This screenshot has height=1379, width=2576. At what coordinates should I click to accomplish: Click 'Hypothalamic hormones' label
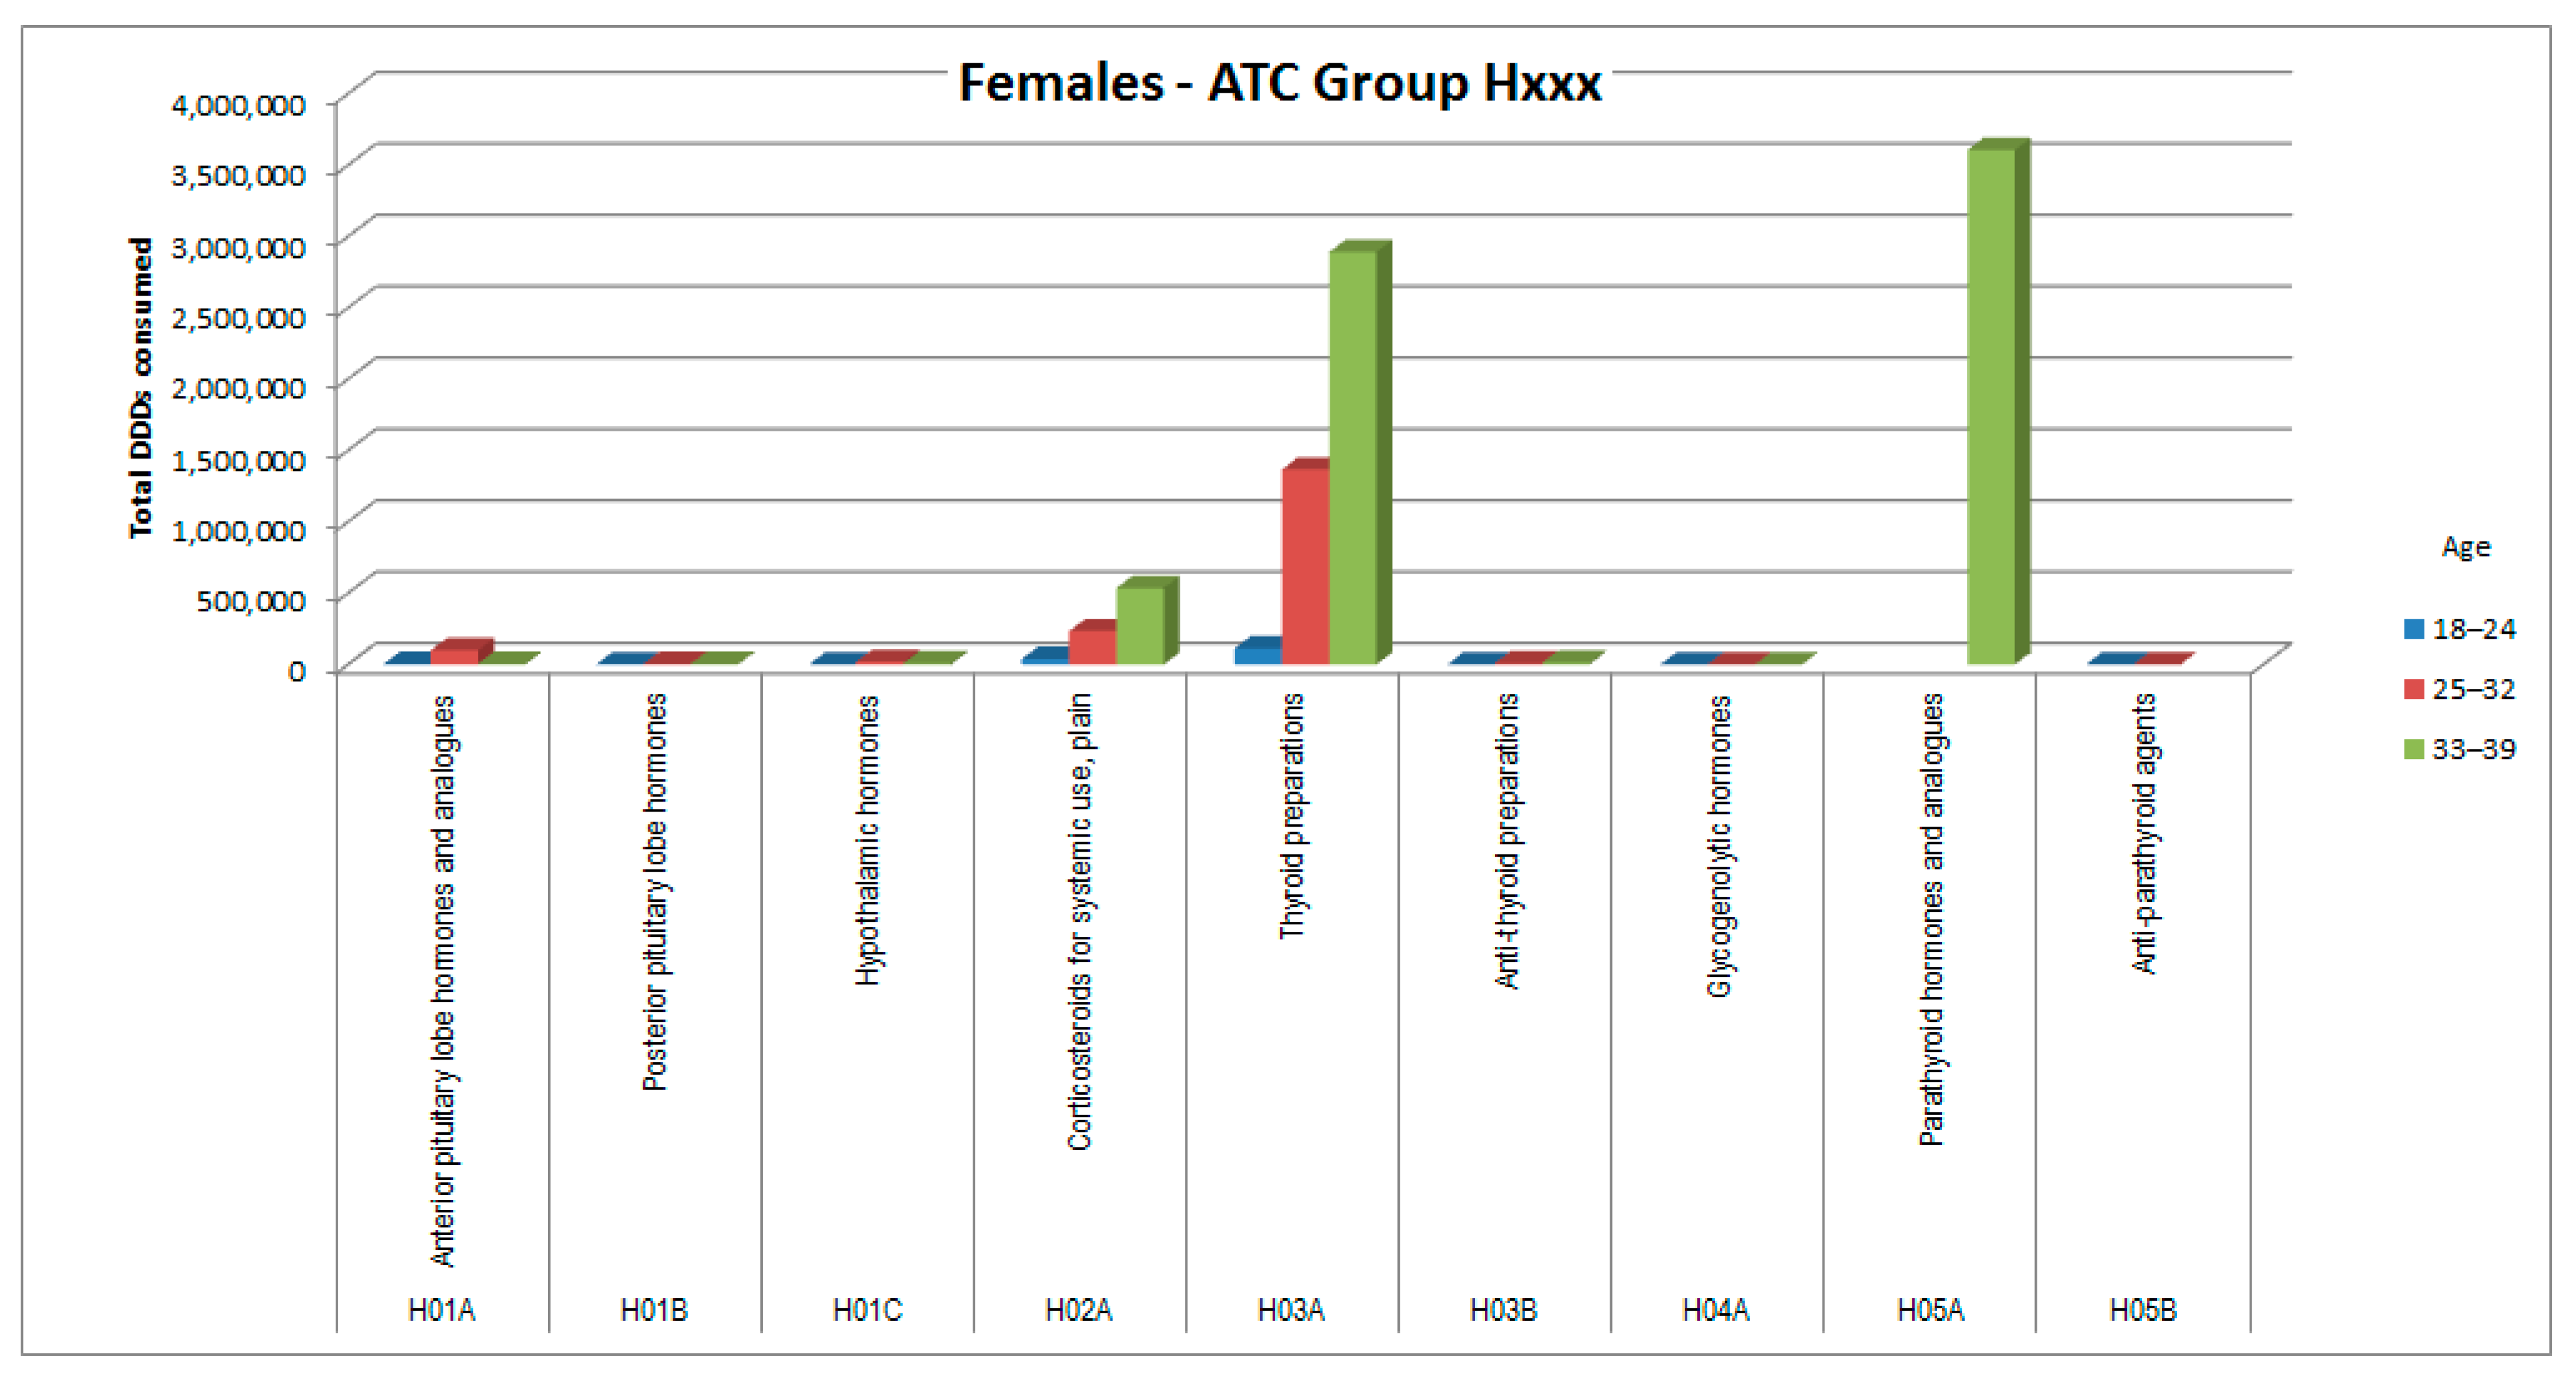coord(867,840)
